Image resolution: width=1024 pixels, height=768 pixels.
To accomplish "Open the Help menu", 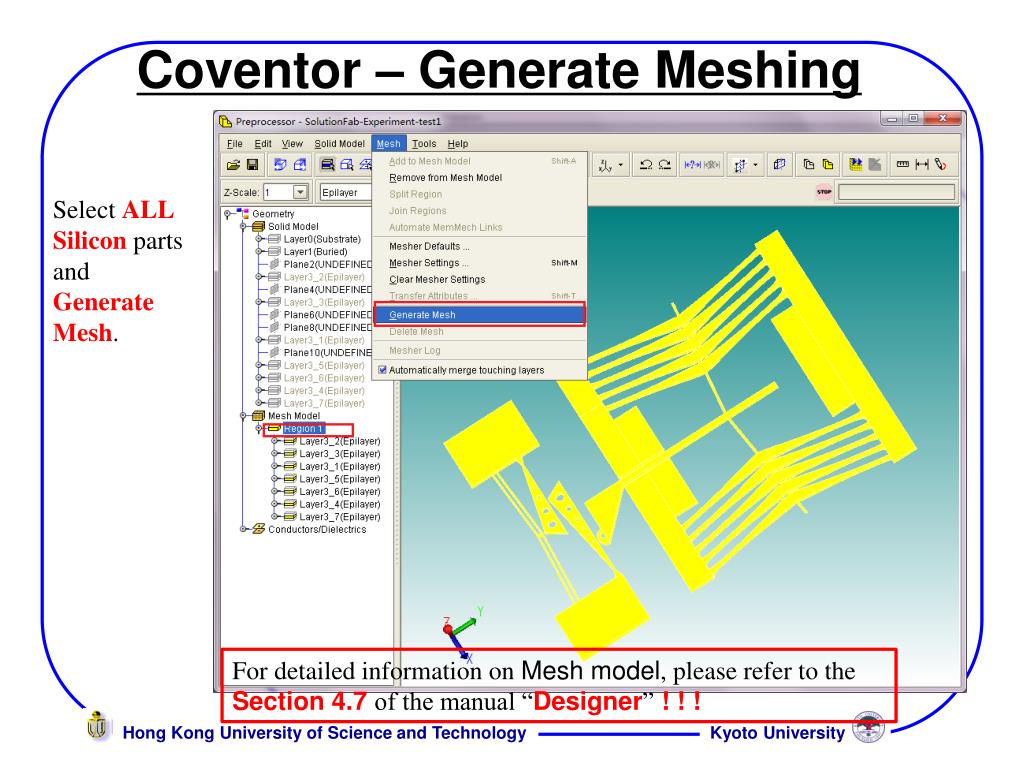I will [458, 144].
